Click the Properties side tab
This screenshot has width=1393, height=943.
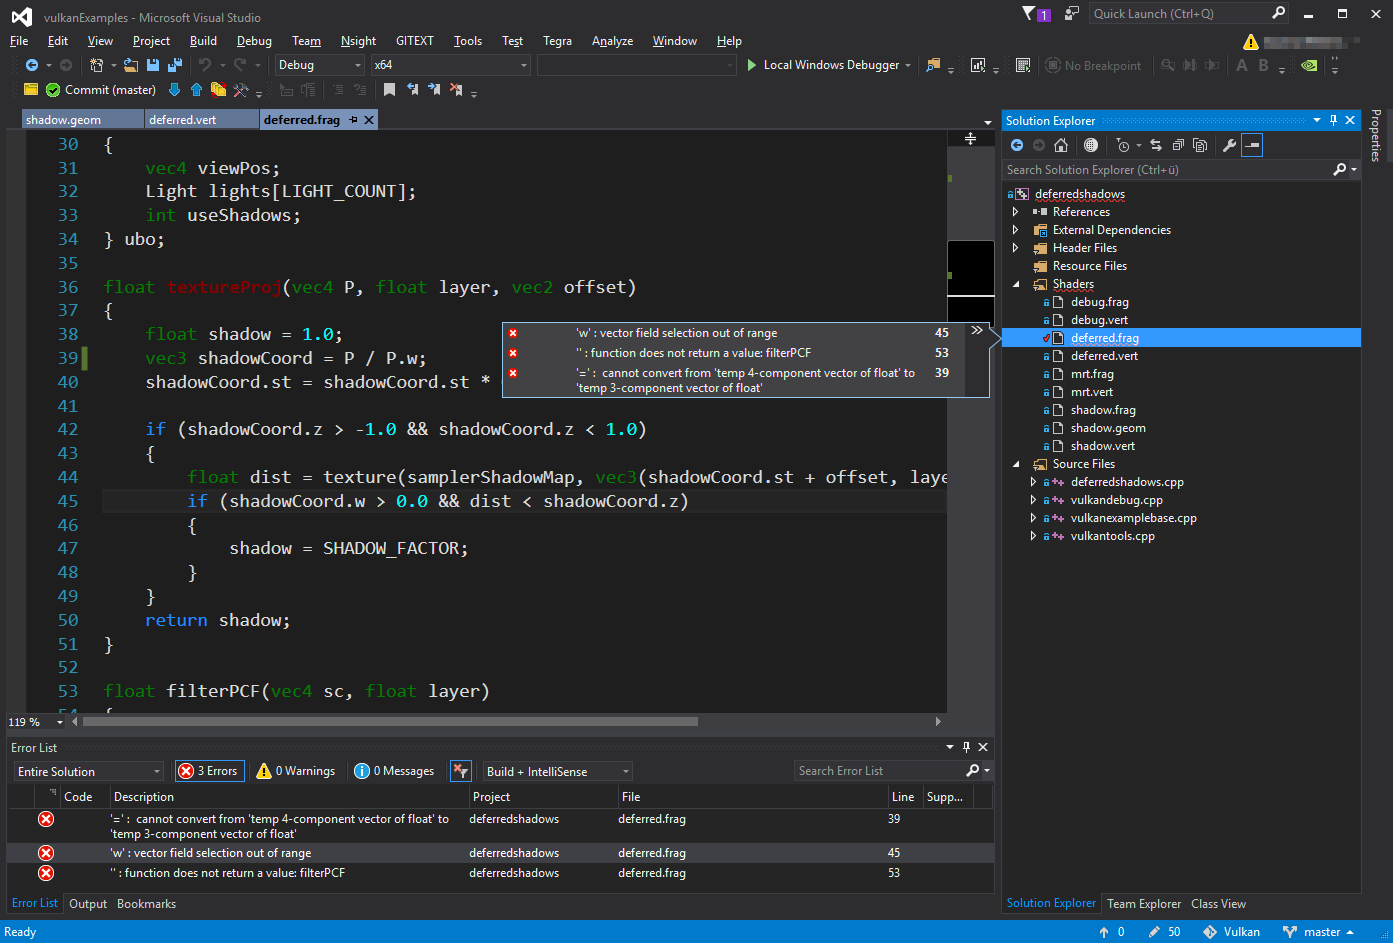point(1377,135)
